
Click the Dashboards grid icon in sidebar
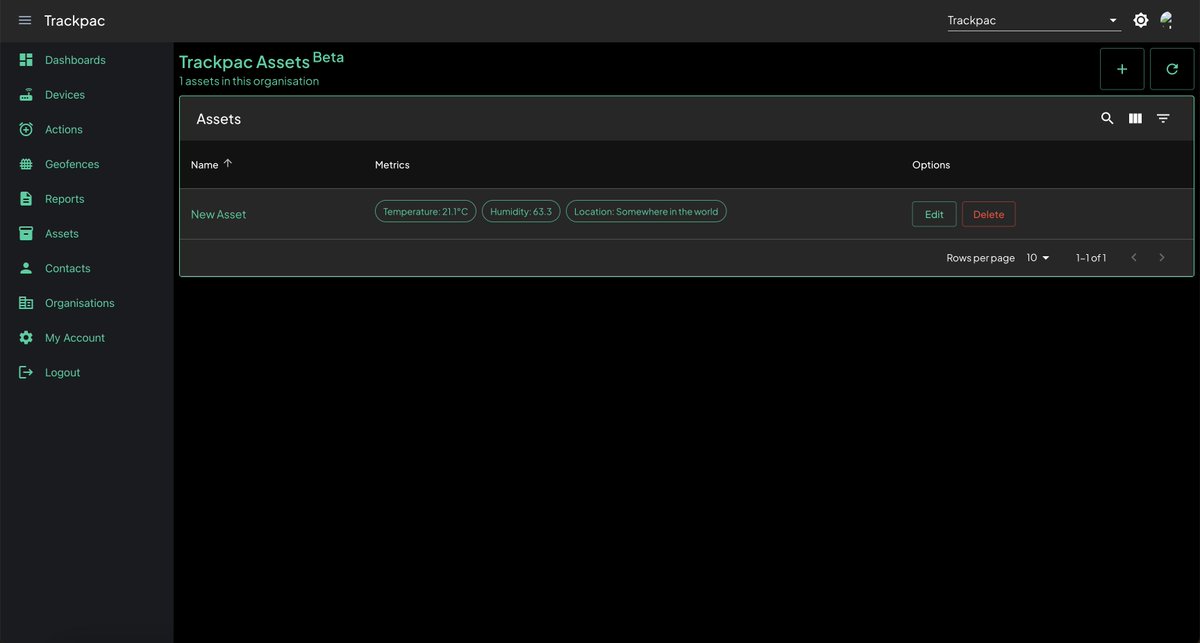(x=26, y=60)
